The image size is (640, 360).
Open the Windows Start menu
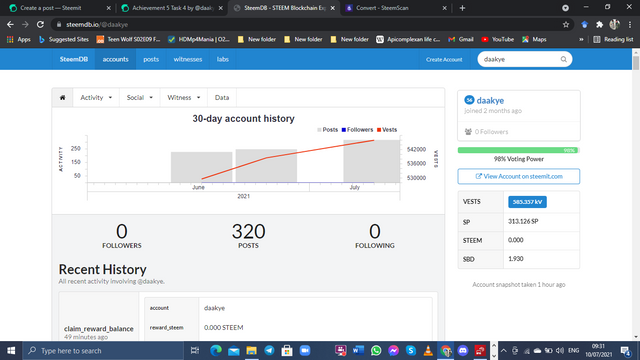11,351
